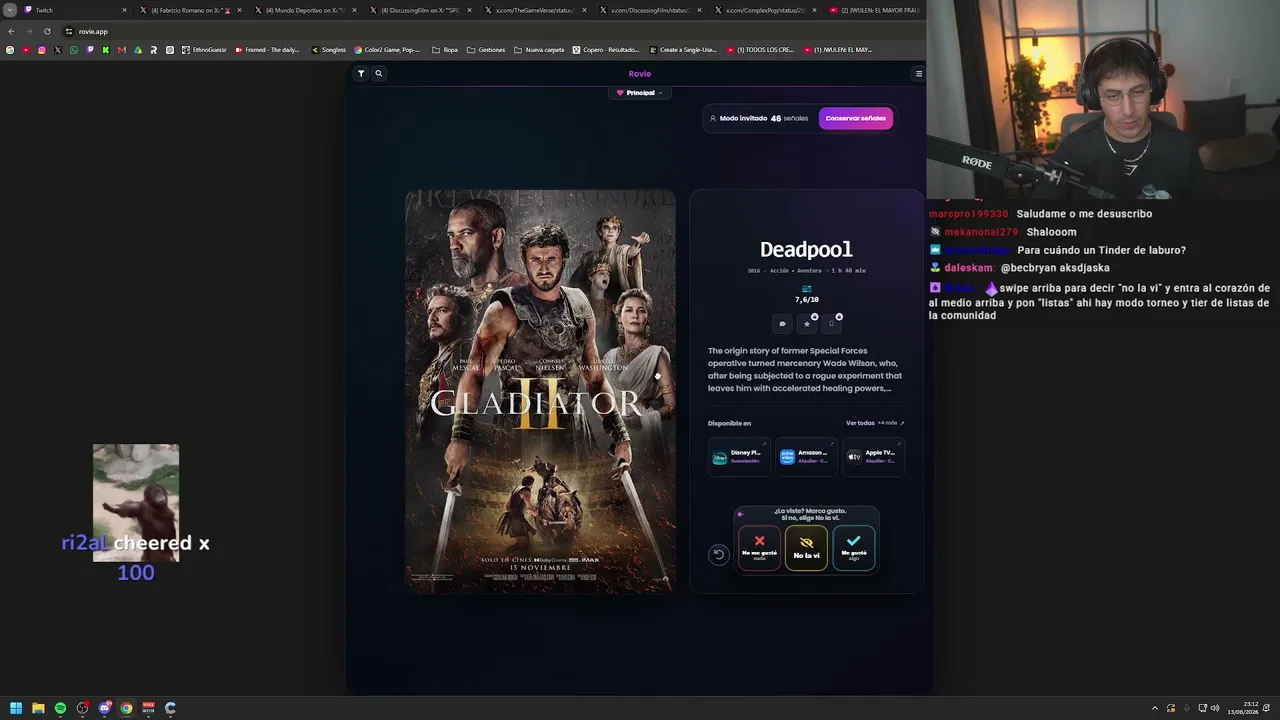Screen dimensions: 1280x720
Task: Open File Explorer from the taskbar
Action: [38, 708]
